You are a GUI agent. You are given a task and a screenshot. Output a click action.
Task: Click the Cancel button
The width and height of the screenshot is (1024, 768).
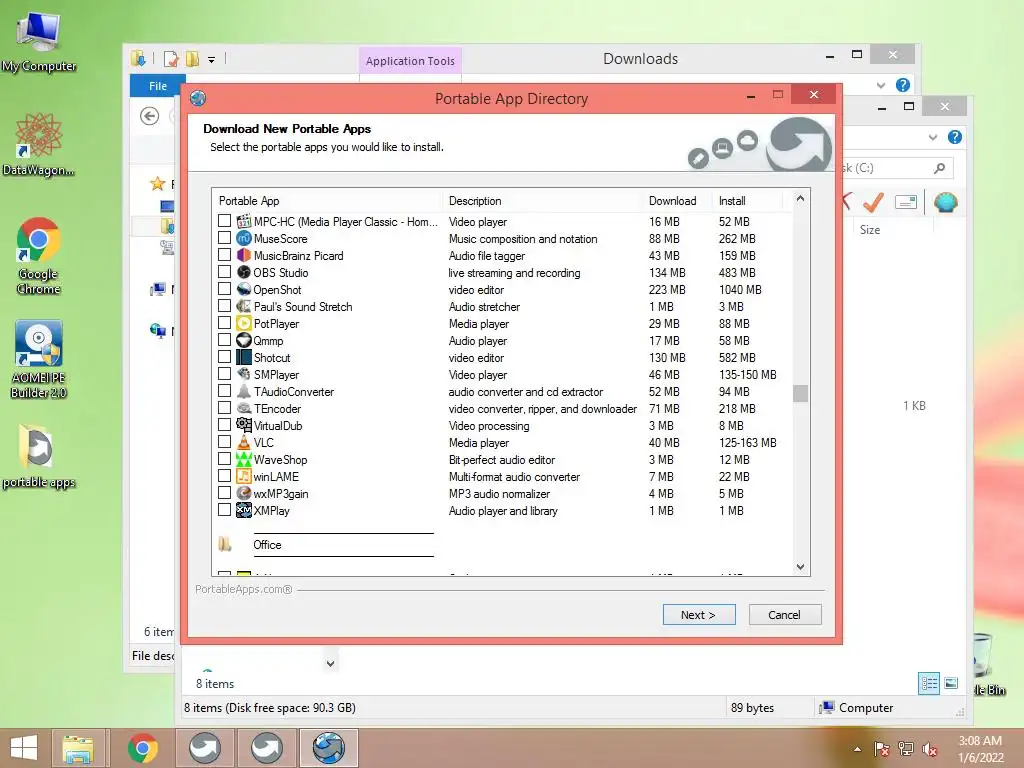point(784,615)
